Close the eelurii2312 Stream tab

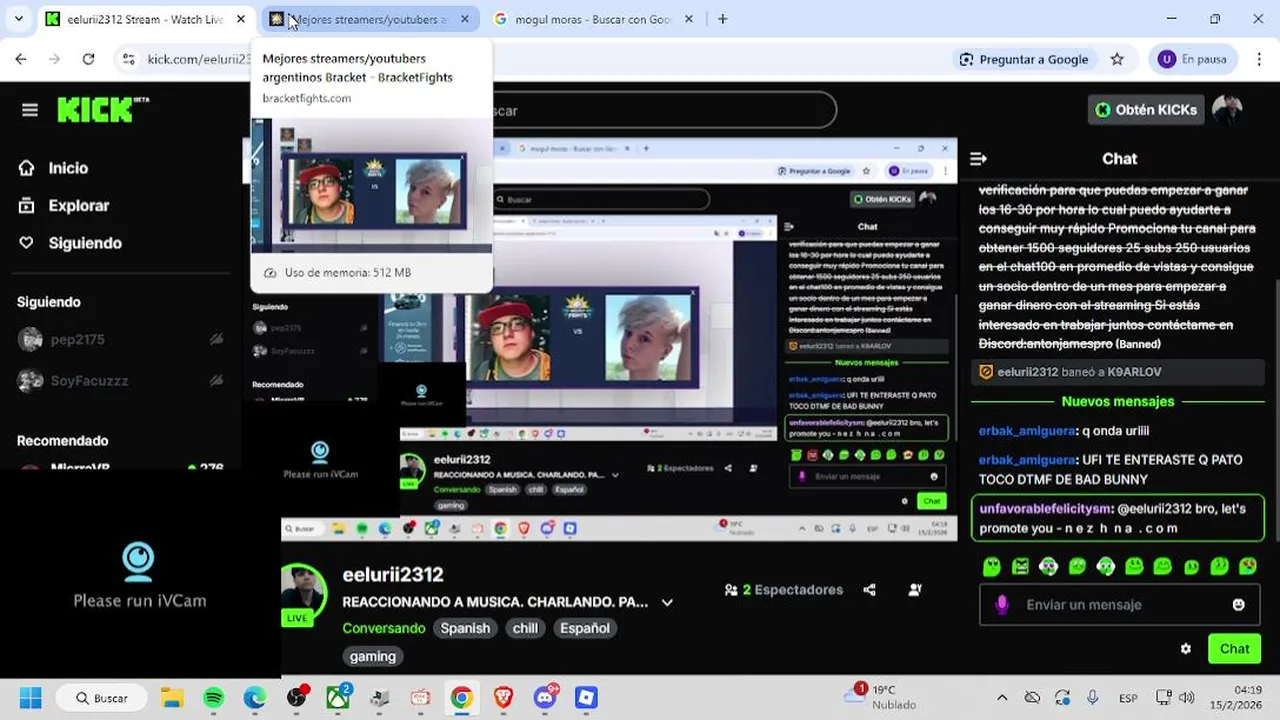[x=241, y=19]
